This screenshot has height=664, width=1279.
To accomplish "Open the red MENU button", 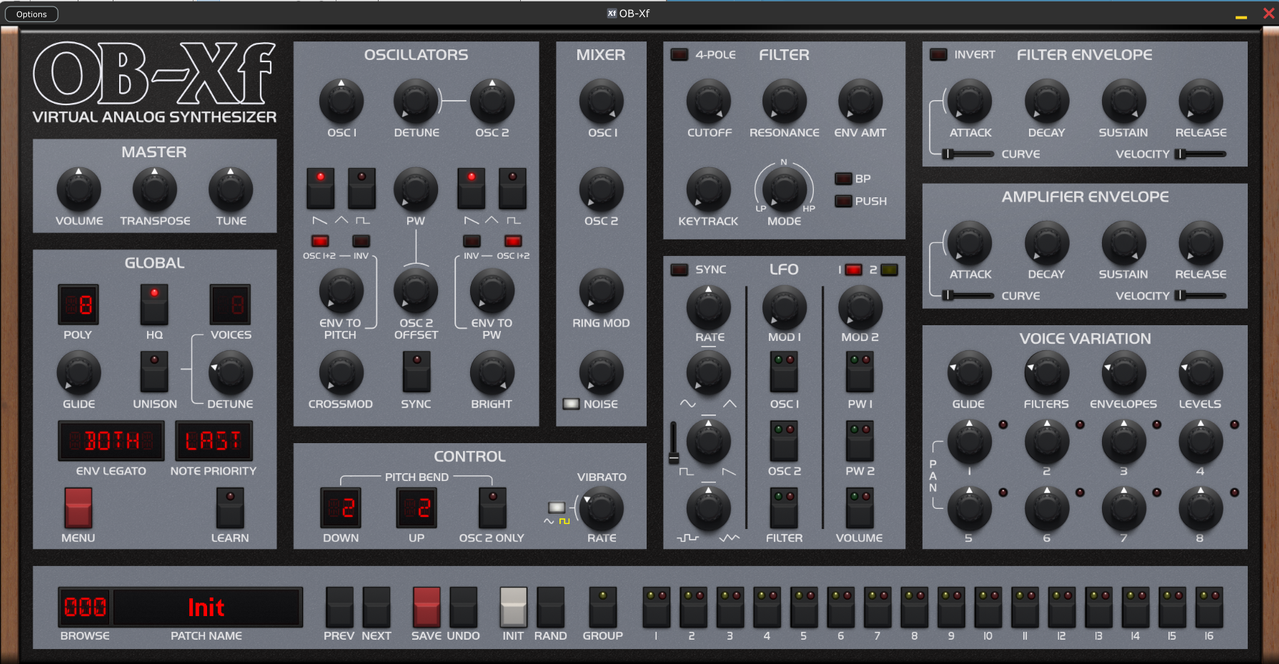I will coord(78,508).
